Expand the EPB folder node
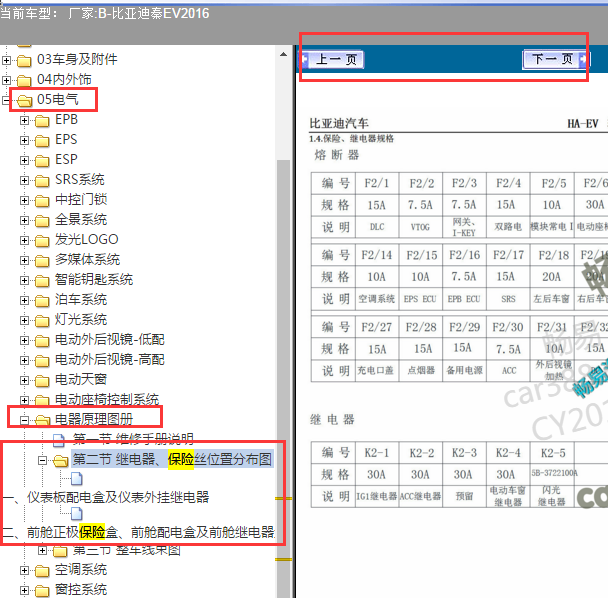This screenshot has width=608, height=598. coord(24,121)
